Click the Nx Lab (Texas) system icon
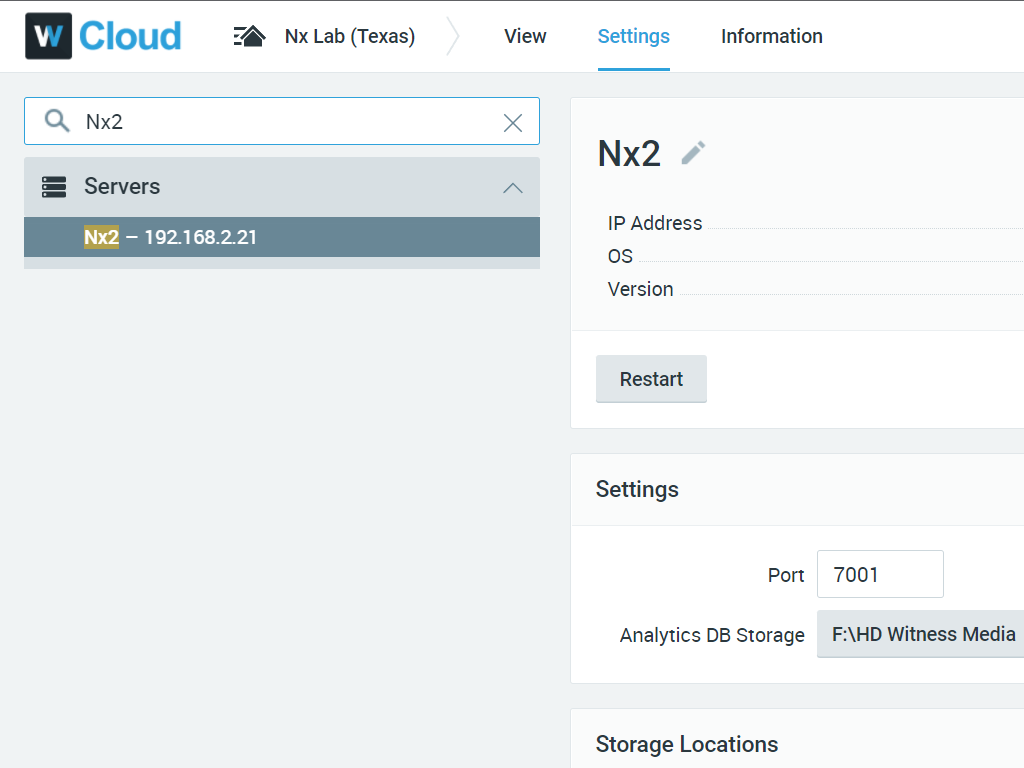This screenshot has height=768, width=1024. pos(249,37)
